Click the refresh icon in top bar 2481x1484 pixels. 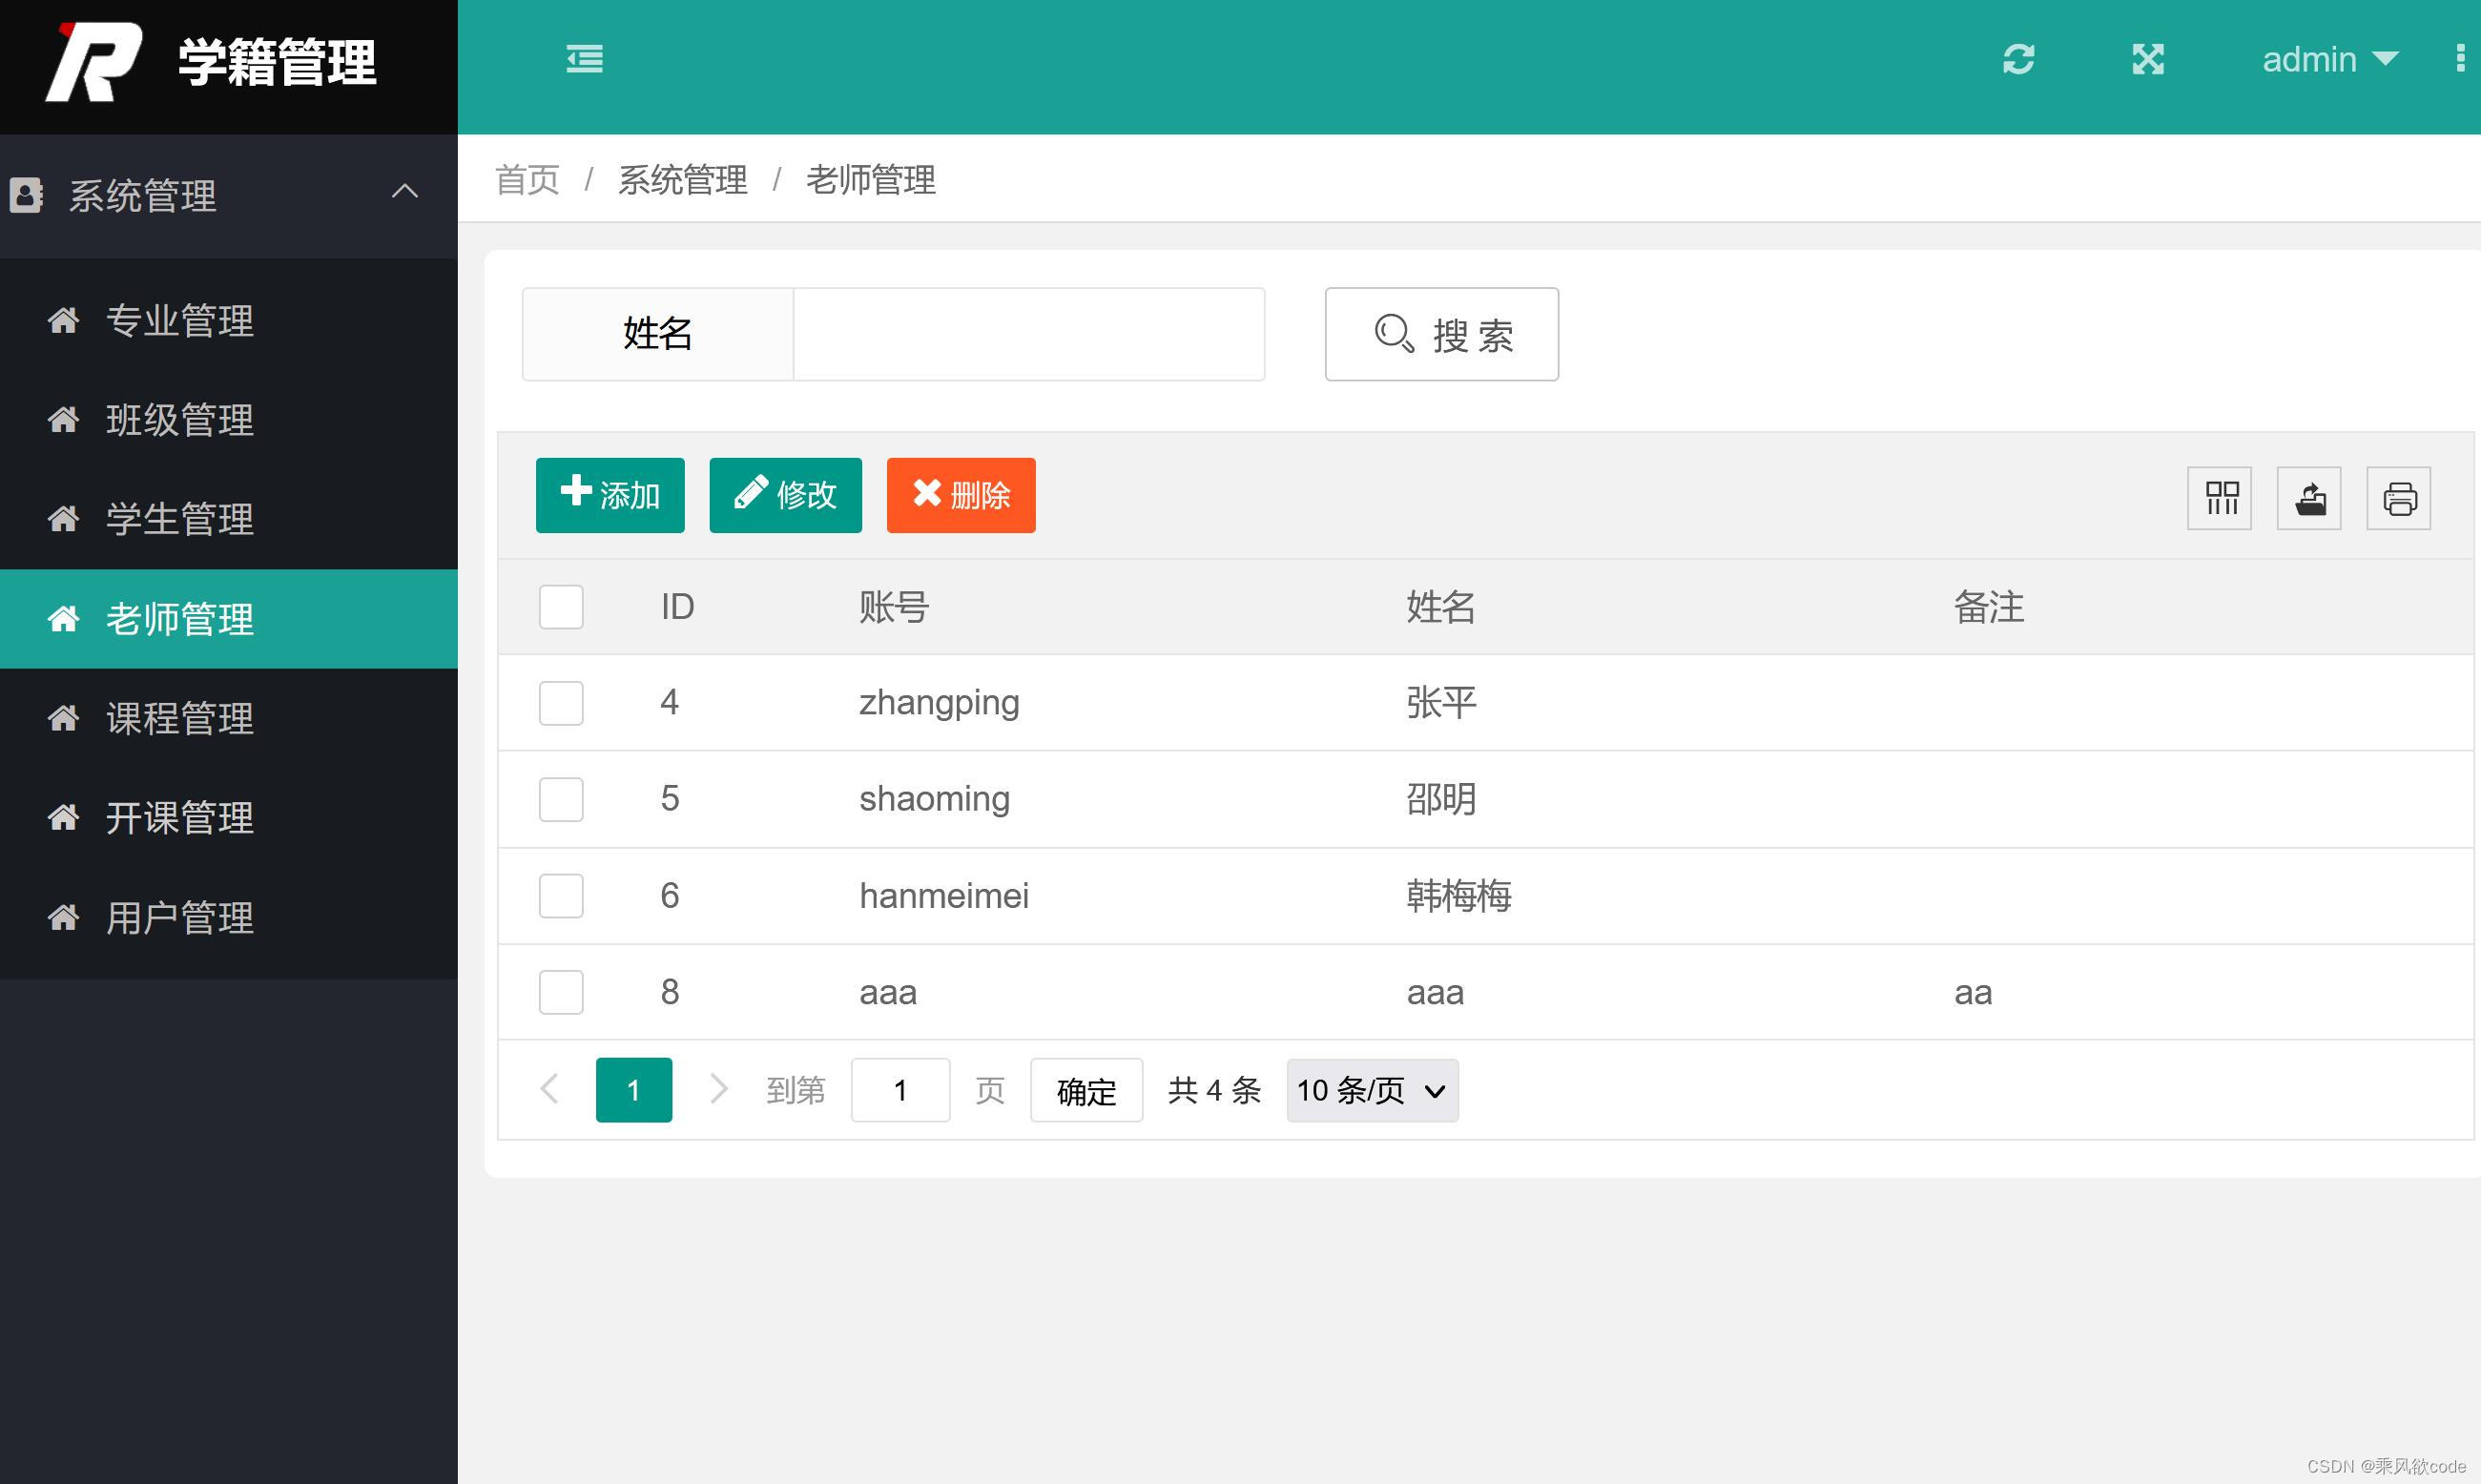[2019, 60]
